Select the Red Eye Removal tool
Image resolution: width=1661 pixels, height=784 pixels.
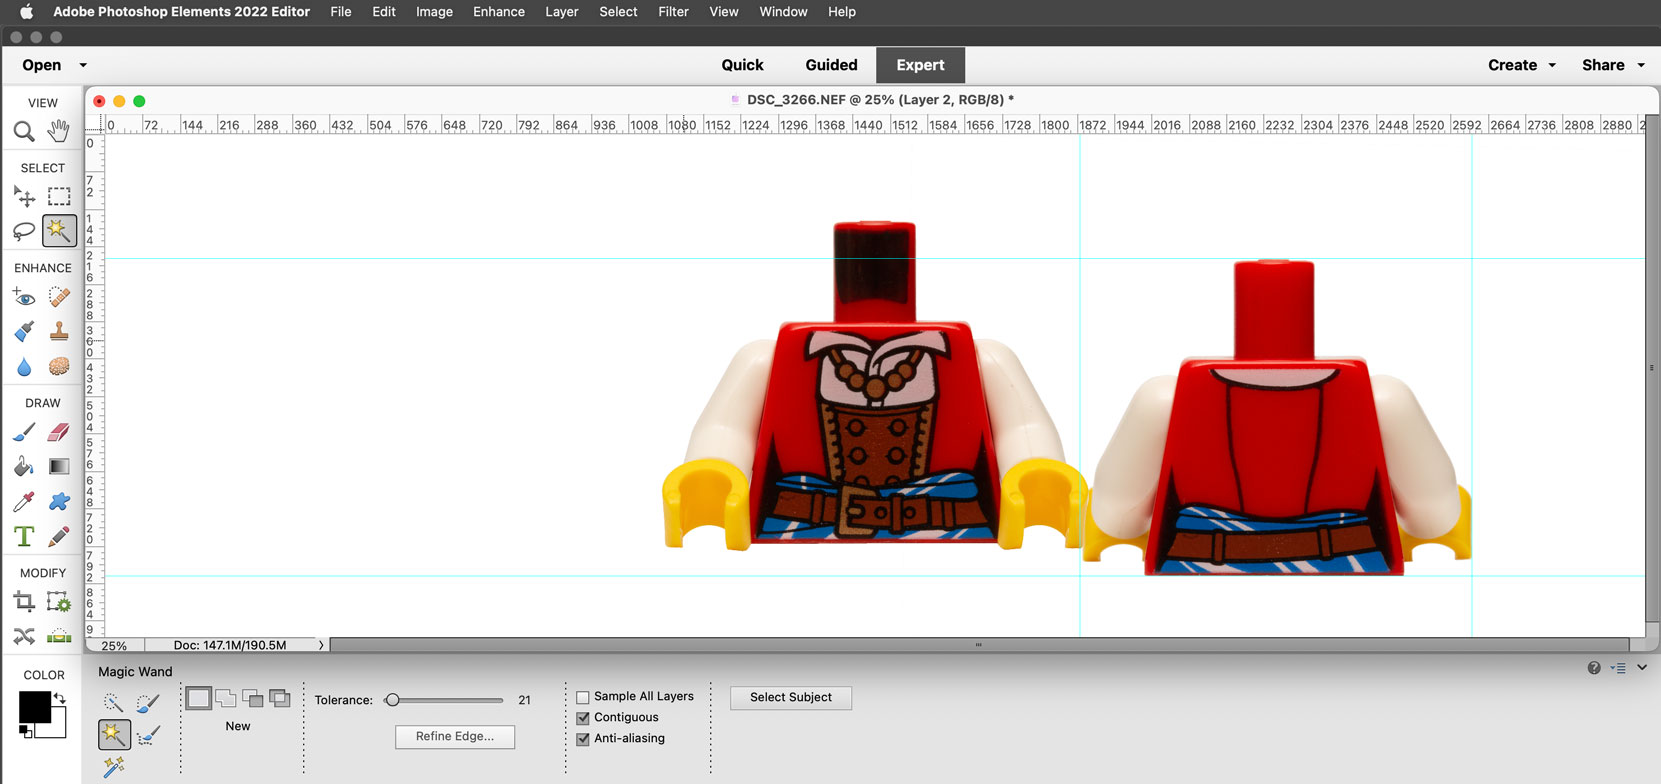point(24,297)
